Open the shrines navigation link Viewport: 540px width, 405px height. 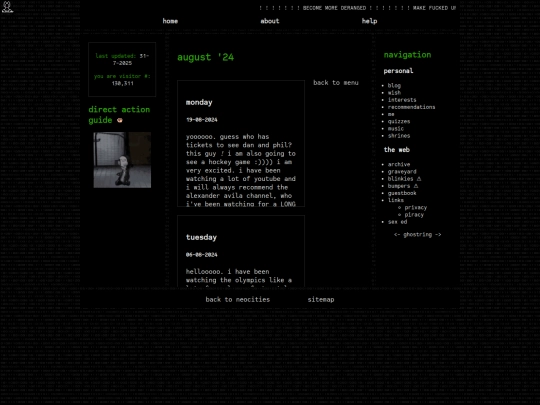(x=399, y=136)
